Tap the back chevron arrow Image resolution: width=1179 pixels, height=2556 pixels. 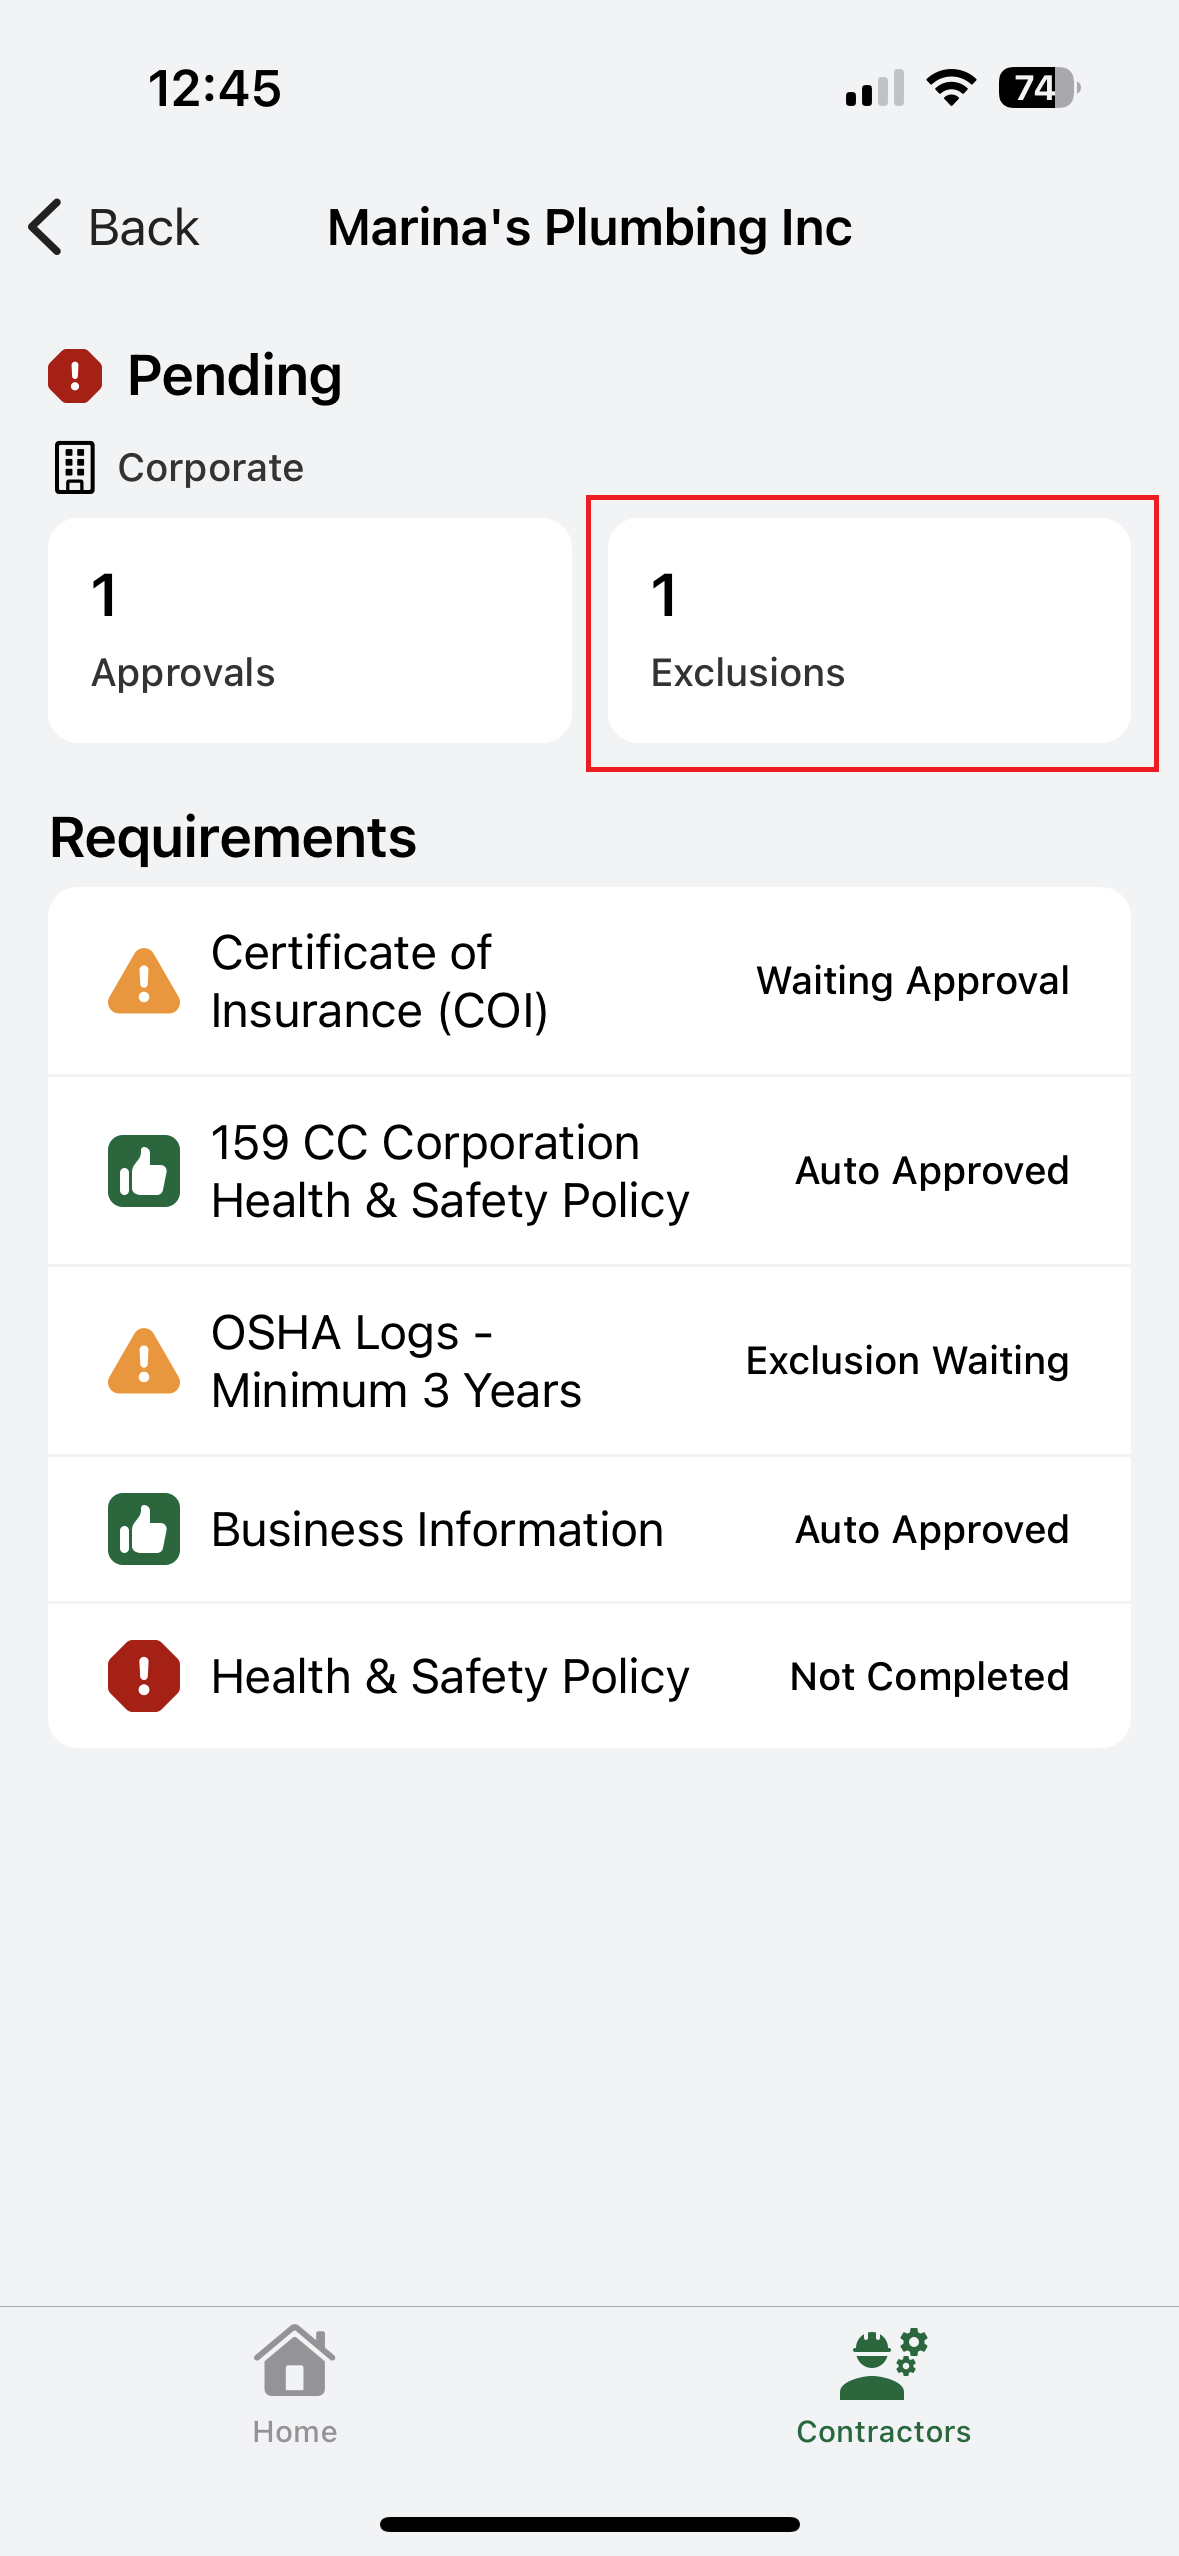click(x=46, y=227)
